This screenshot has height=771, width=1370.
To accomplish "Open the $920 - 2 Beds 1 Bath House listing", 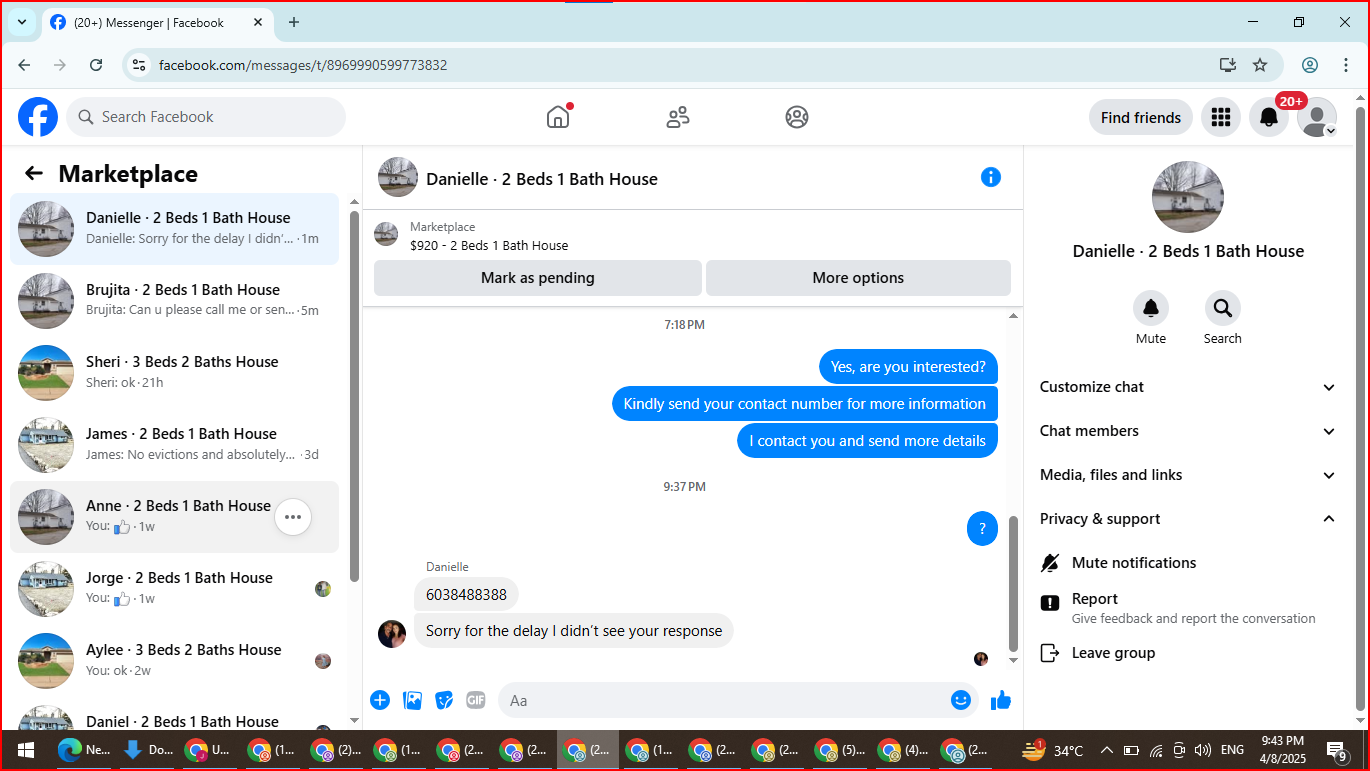I will [489, 245].
